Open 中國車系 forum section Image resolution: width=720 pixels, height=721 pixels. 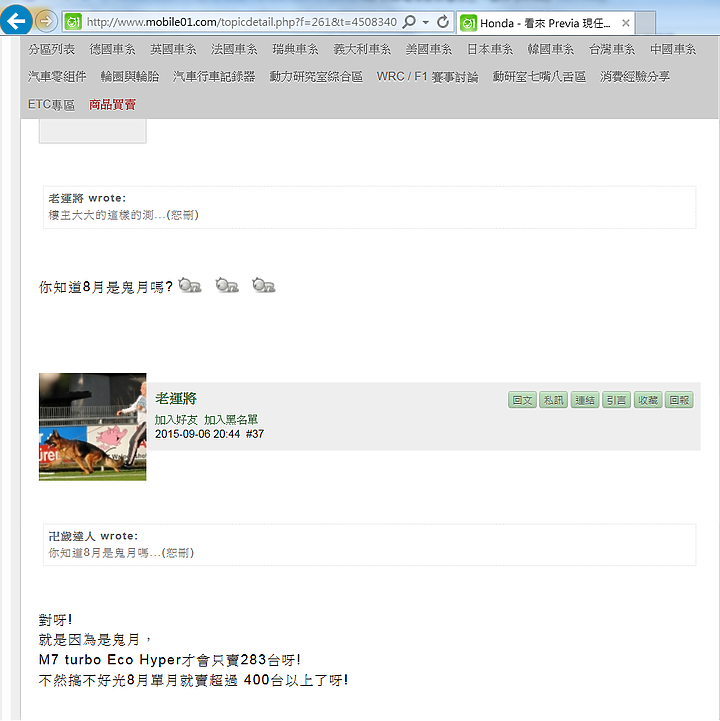[673, 49]
